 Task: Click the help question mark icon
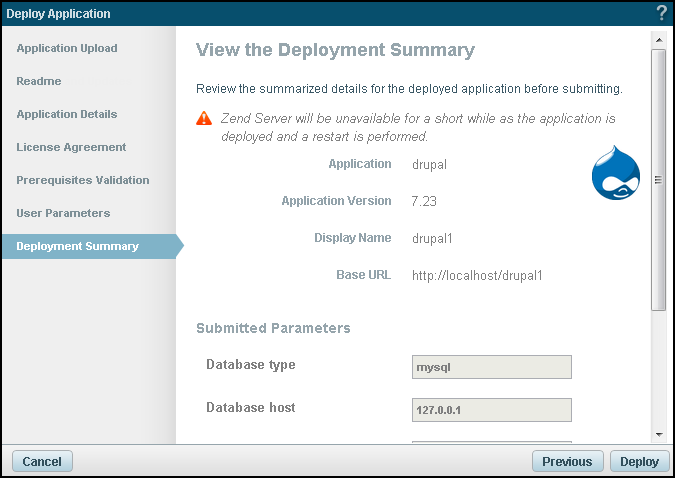(661, 13)
